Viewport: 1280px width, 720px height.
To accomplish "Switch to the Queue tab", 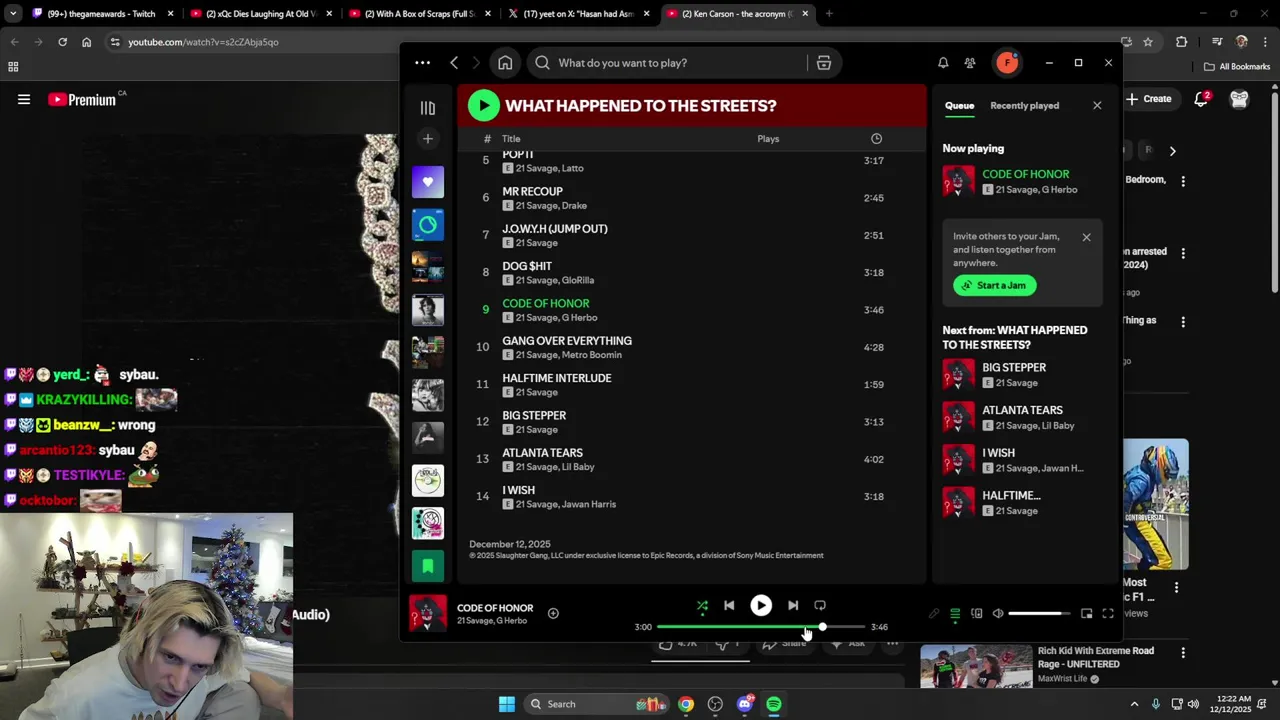I will (959, 105).
